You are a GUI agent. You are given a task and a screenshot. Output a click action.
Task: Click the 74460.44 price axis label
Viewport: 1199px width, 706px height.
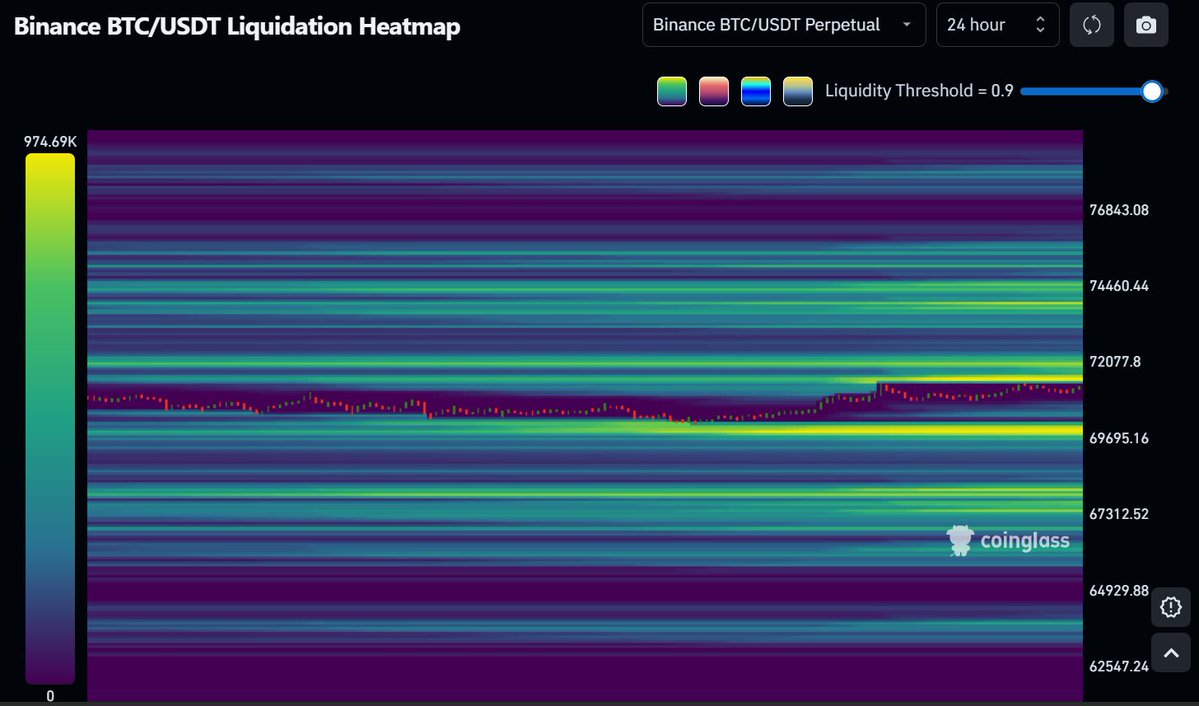pyautogui.click(x=1119, y=286)
